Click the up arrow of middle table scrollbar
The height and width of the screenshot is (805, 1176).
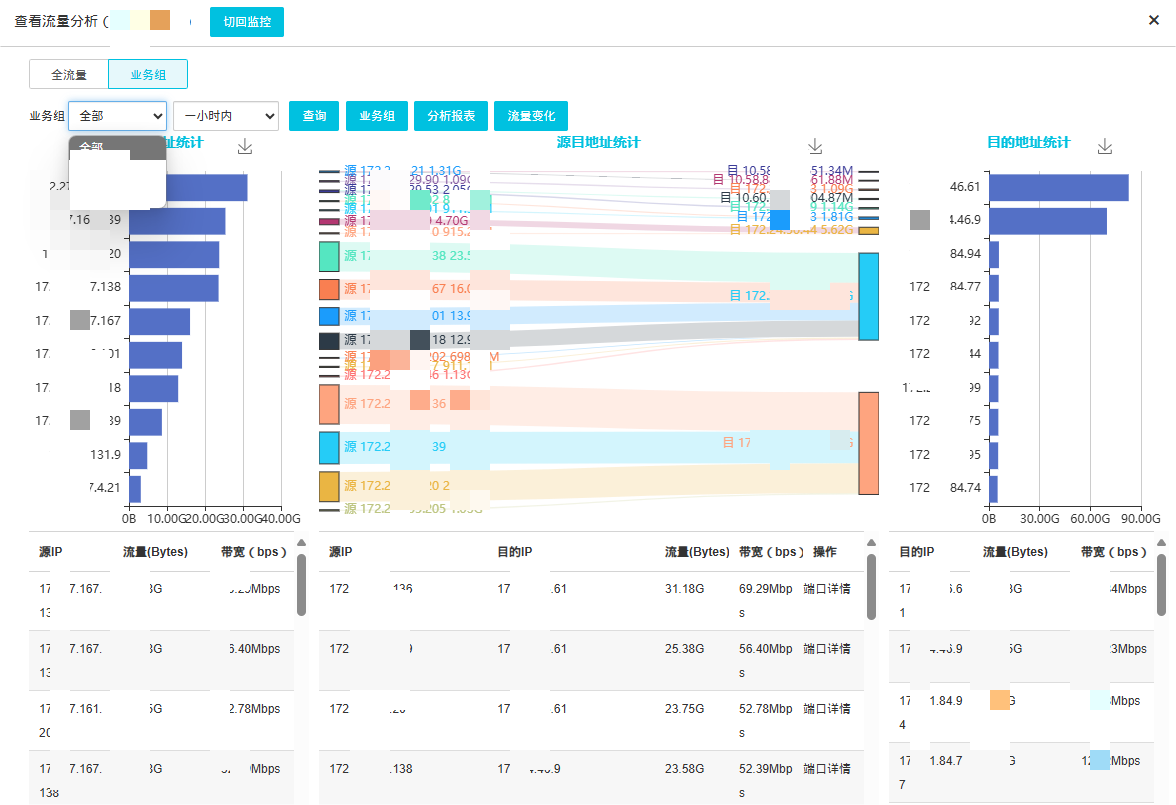click(x=872, y=542)
